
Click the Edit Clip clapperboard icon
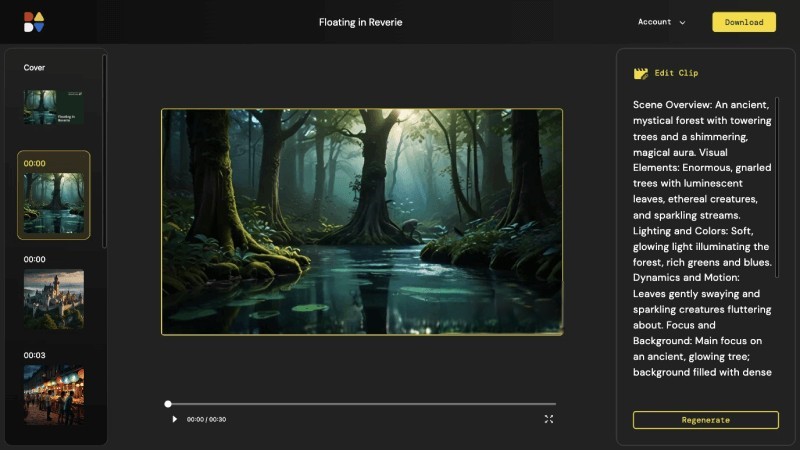click(641, 73)
